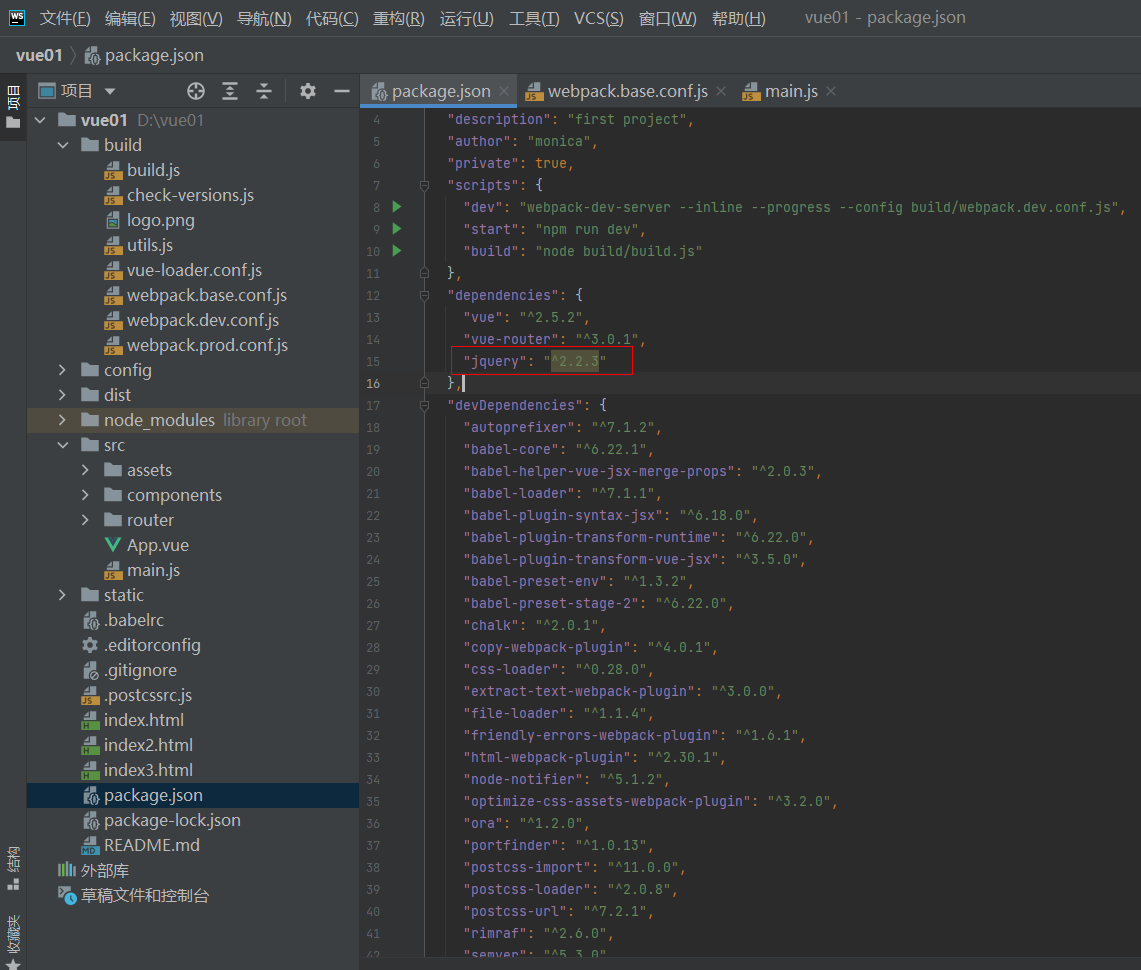Click the package.json breadcrumb
1141x970 pixels.
[145, 55]
